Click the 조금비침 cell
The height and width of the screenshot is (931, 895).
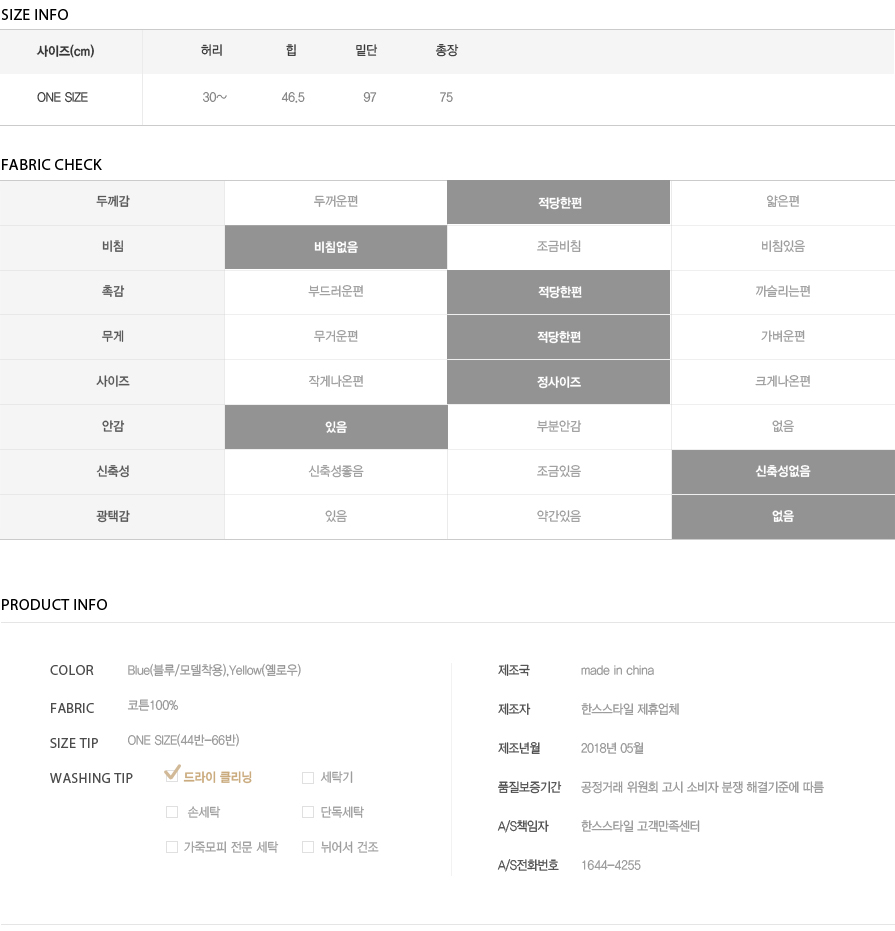coord(559,246)
